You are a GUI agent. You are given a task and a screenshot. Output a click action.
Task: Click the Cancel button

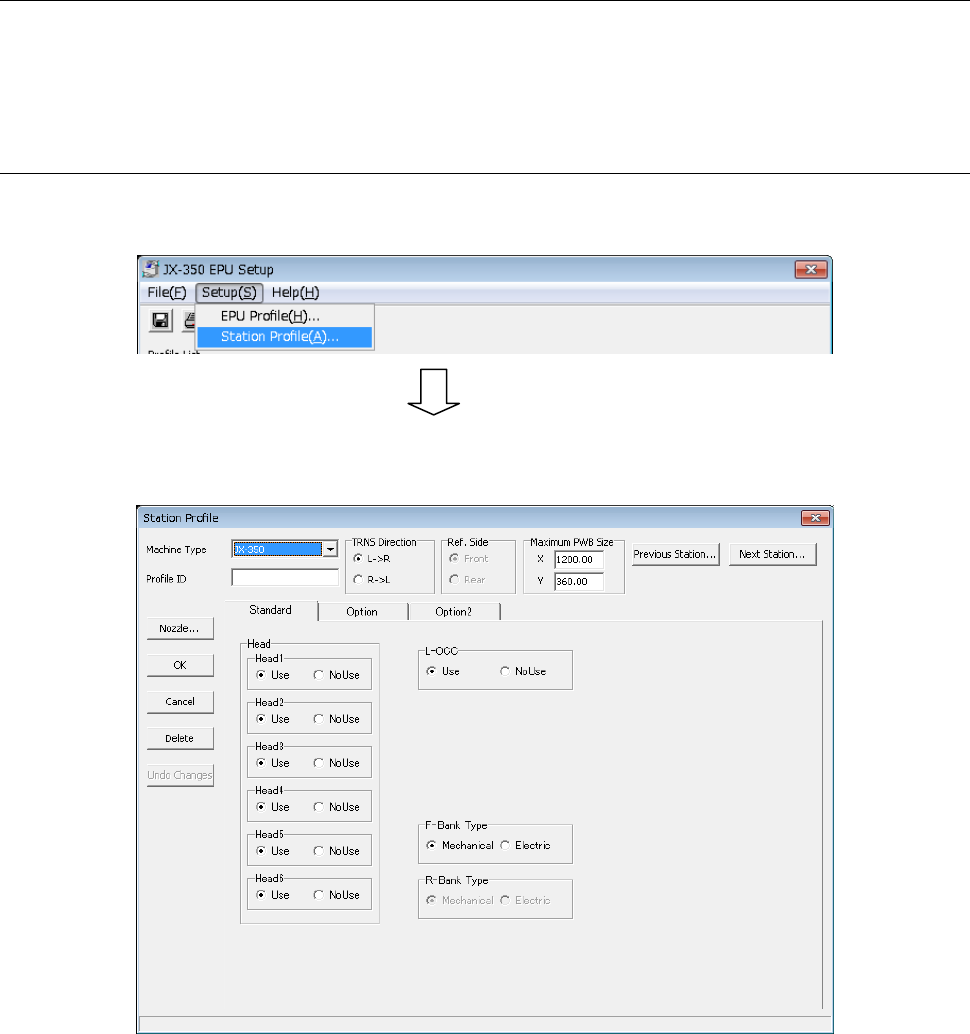coord(179,702)
